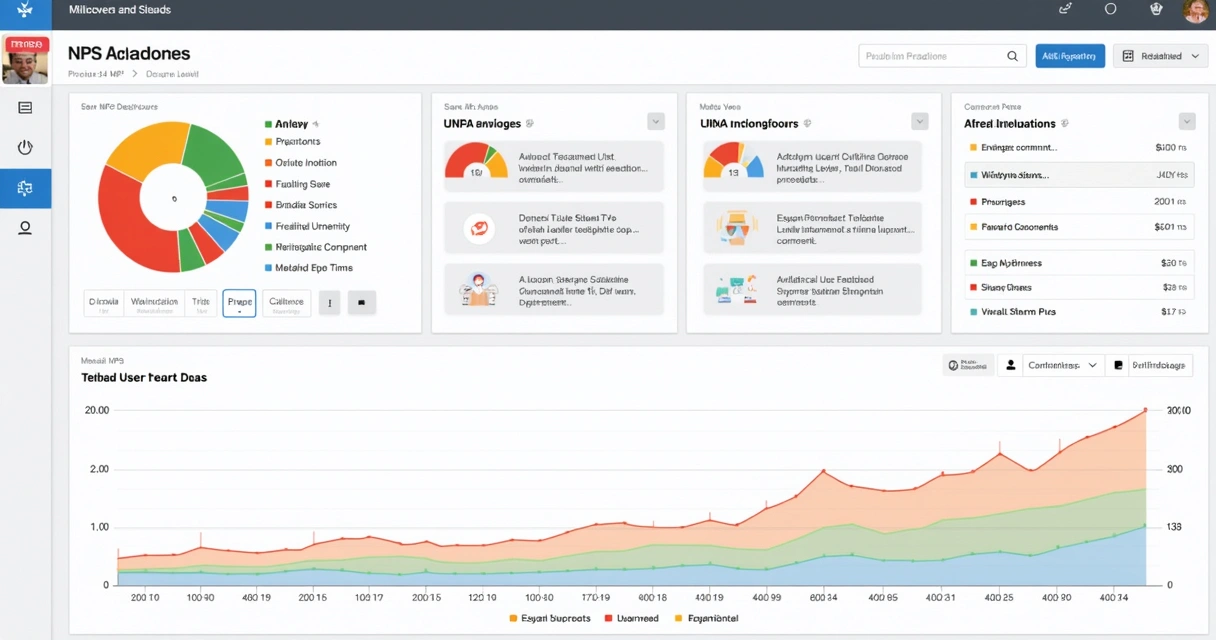Image resolution: width=1216 pixels, height=640 pixels.
Task: Click the person icon in the chart dropdown
Action: tap(1012, 366)
